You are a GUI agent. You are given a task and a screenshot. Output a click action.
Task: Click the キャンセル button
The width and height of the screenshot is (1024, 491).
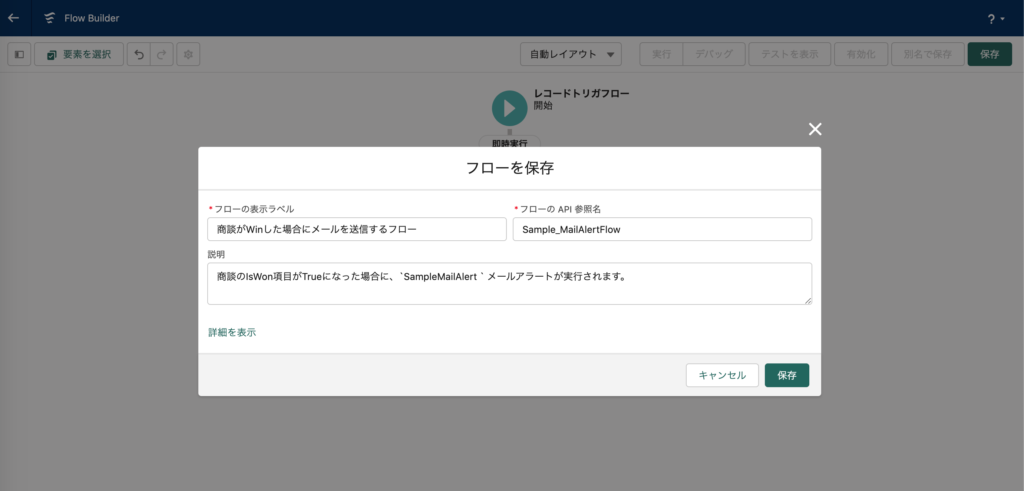[722, 375]
